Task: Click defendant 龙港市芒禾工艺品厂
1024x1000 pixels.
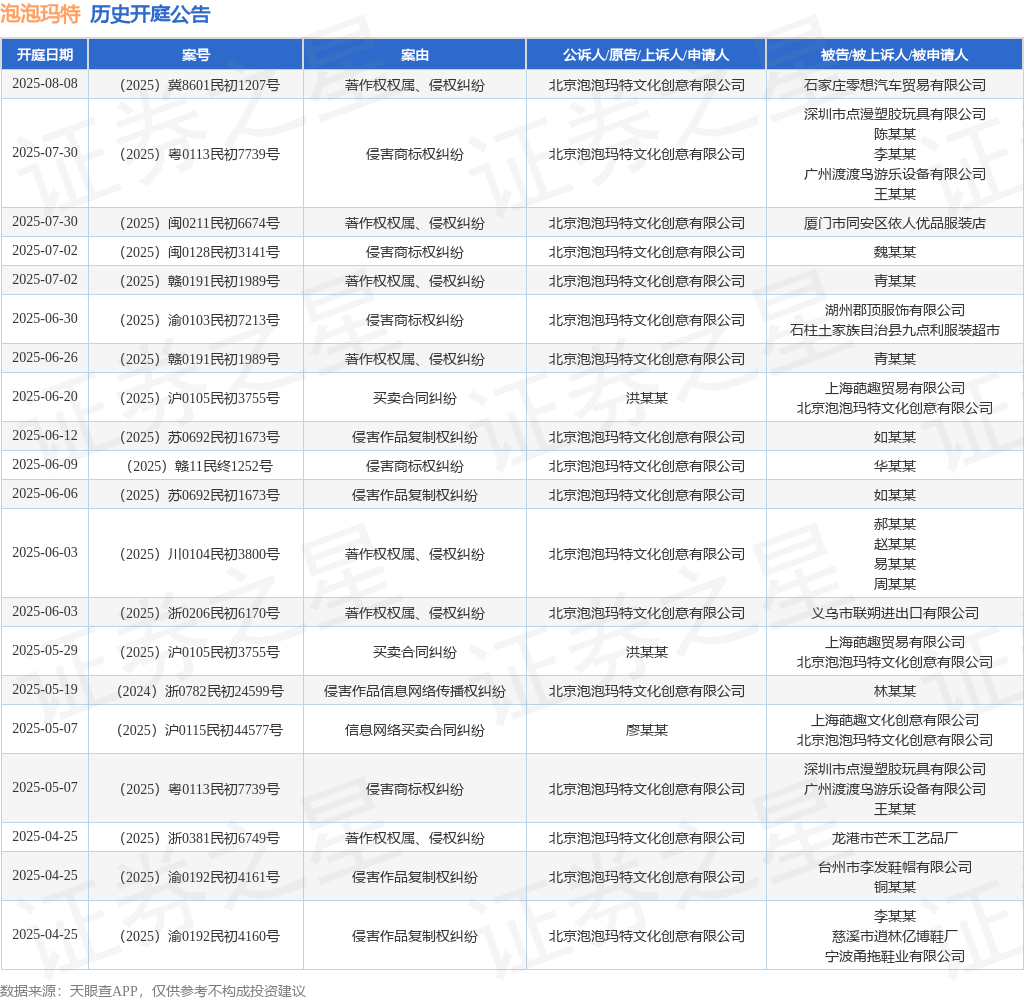Action: point(895,838)
